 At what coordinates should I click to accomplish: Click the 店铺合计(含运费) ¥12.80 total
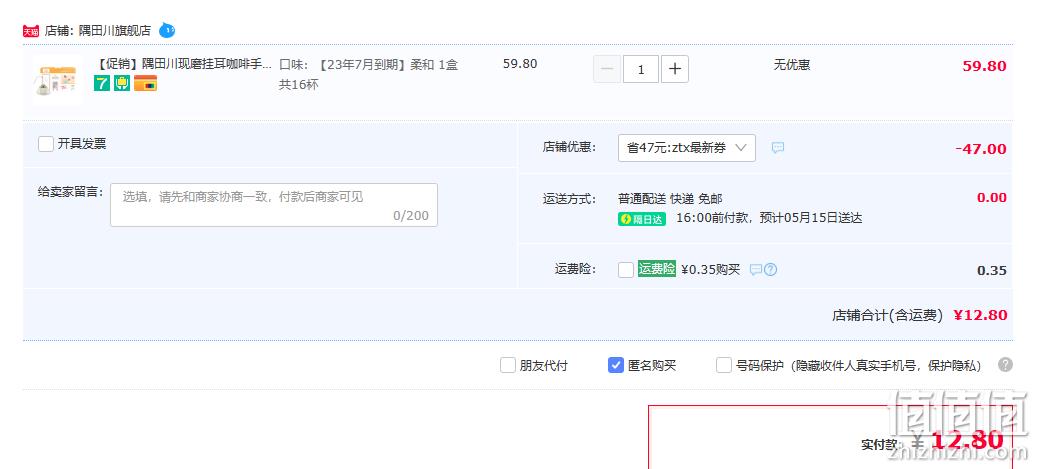(x=919, y=316)
